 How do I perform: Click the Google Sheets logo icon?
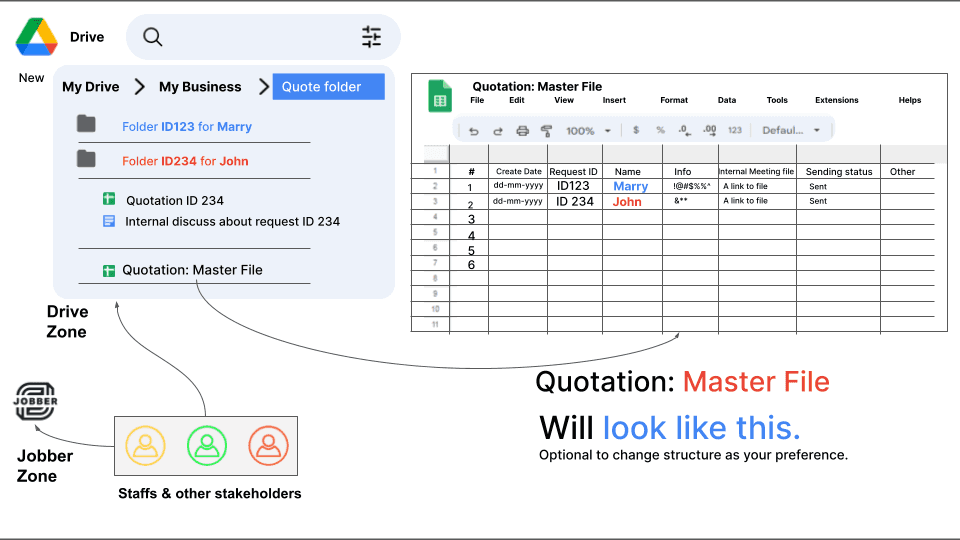440,96
